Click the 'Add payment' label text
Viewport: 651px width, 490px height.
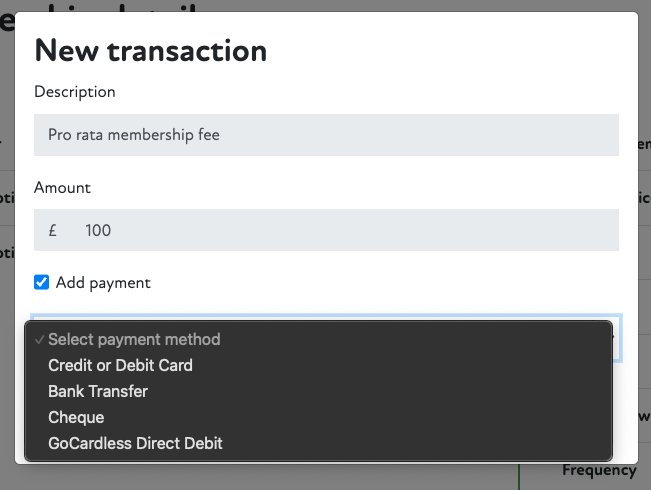click(x=103, y=283)
